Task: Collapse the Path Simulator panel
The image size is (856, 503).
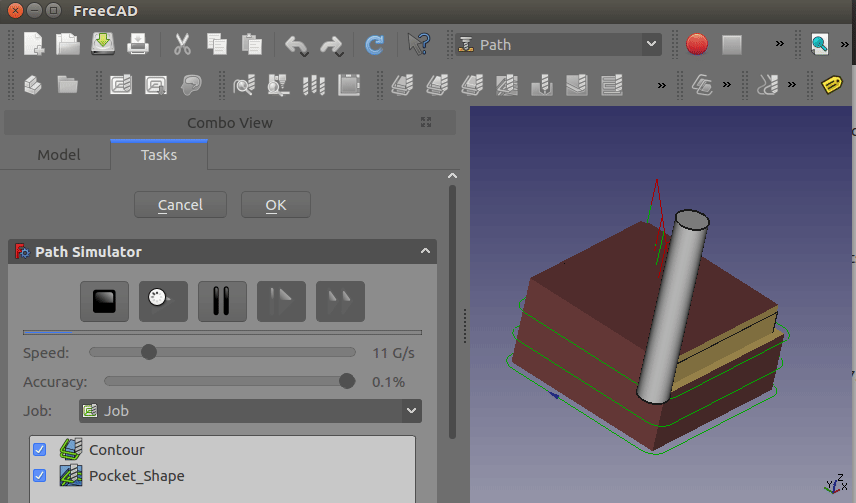Action: [425, 252]
